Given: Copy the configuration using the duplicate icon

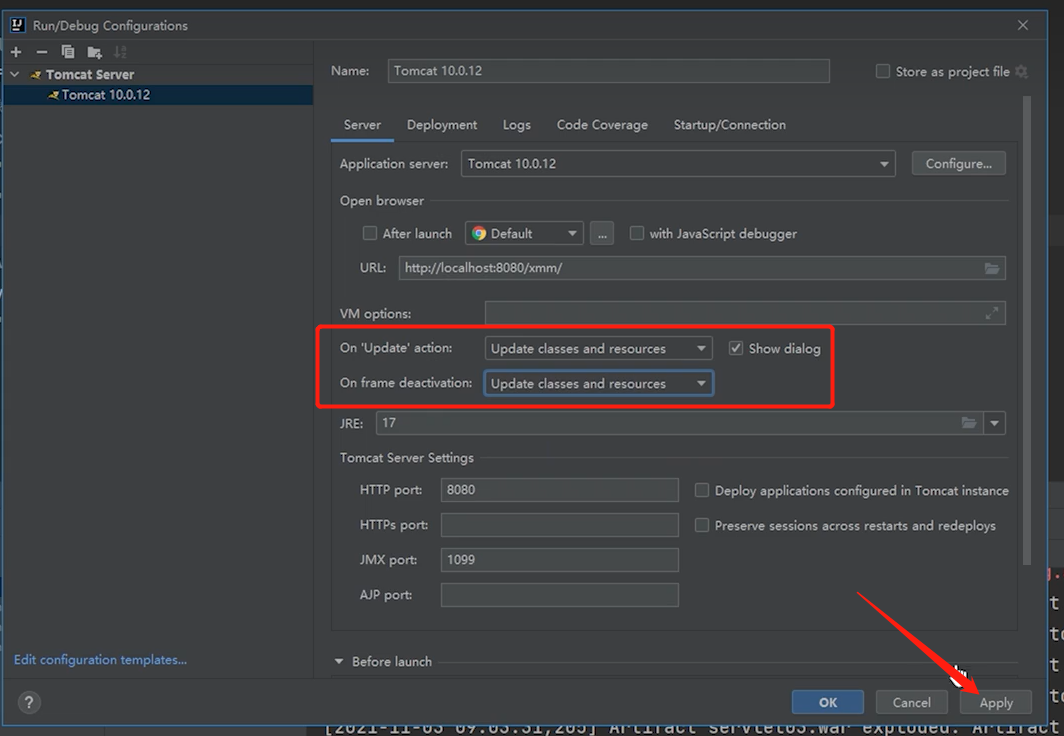Looking at the screenshot, I should (68, 52).
